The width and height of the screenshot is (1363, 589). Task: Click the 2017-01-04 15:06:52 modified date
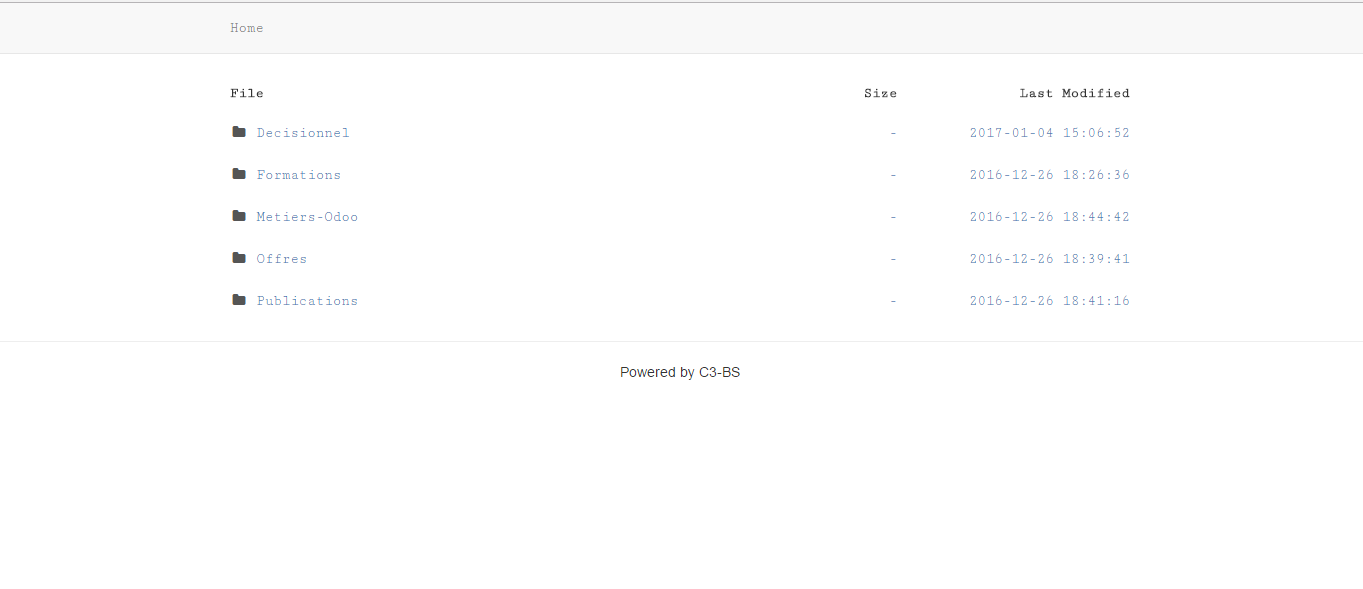coord(1049,133)
